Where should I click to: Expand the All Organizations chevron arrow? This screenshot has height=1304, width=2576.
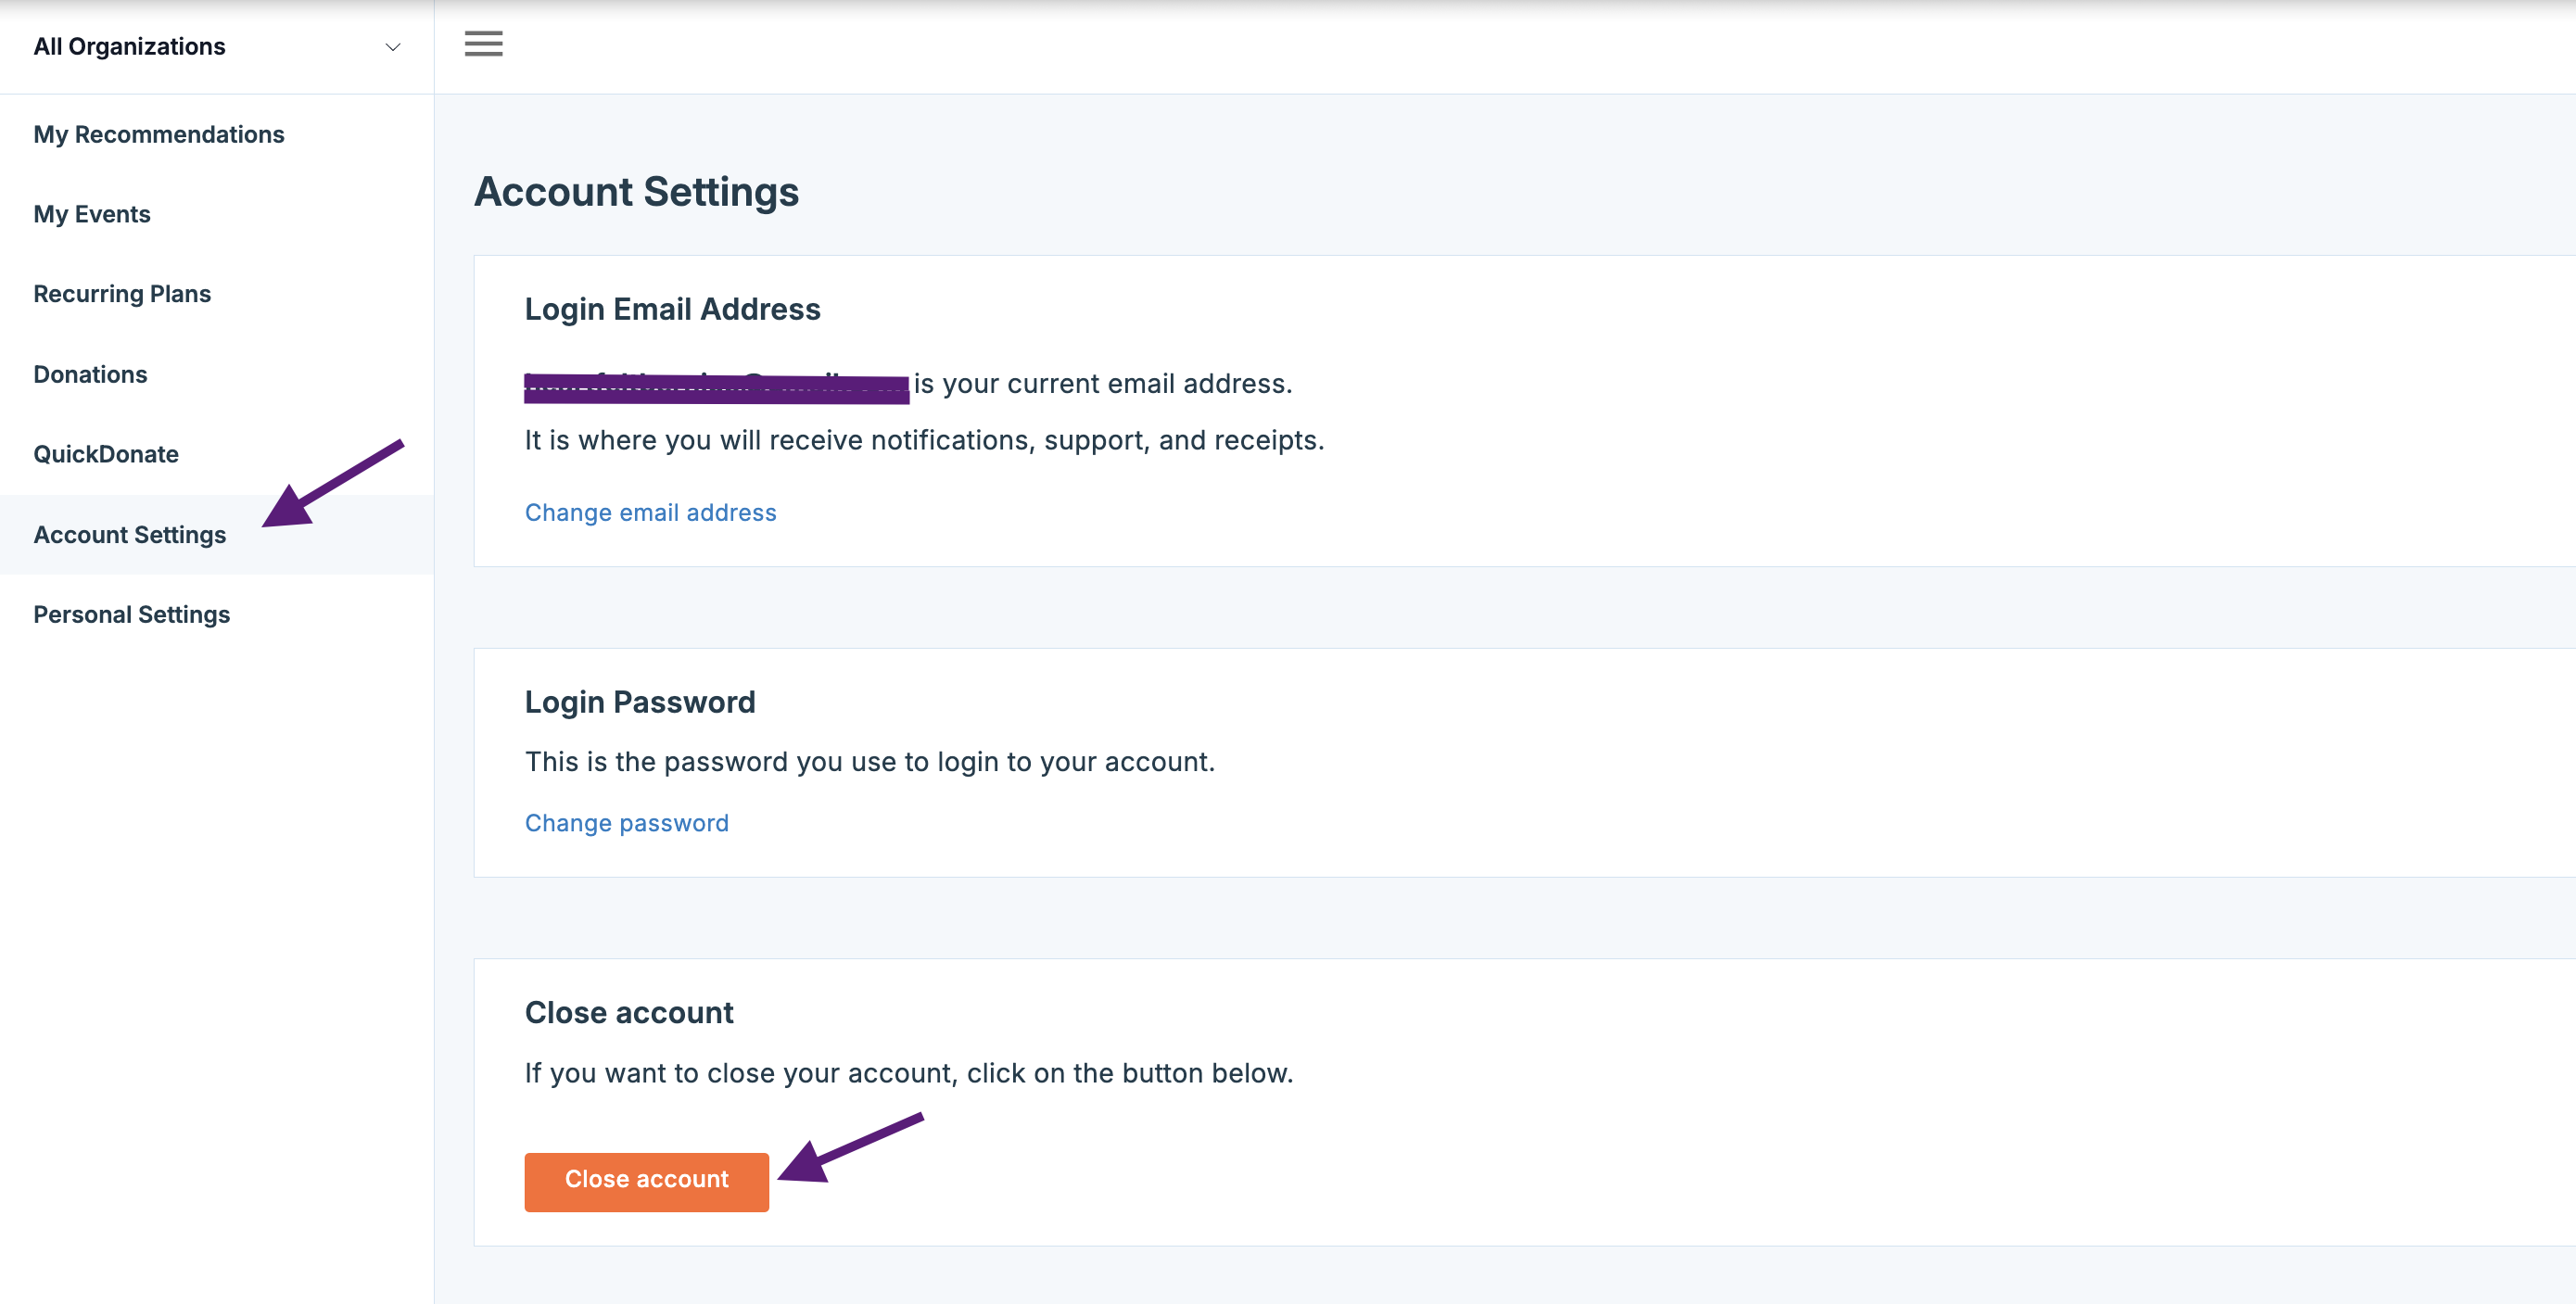[x=393, y=47]
